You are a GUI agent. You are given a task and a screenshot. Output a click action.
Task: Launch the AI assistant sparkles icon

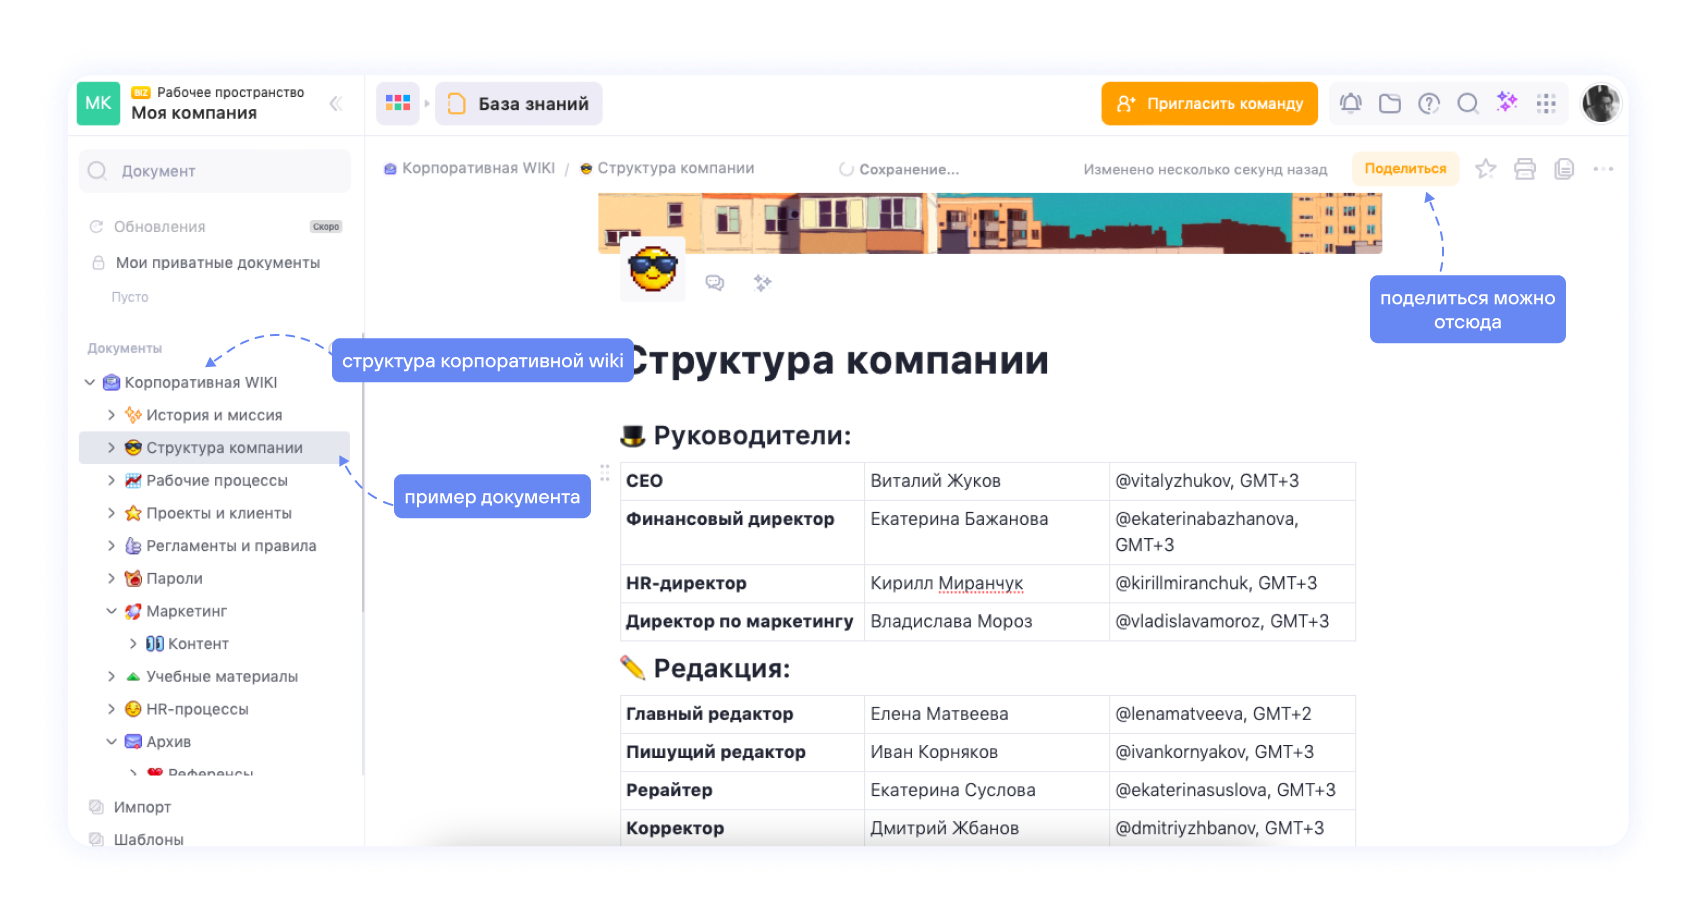coord(1507,103)
